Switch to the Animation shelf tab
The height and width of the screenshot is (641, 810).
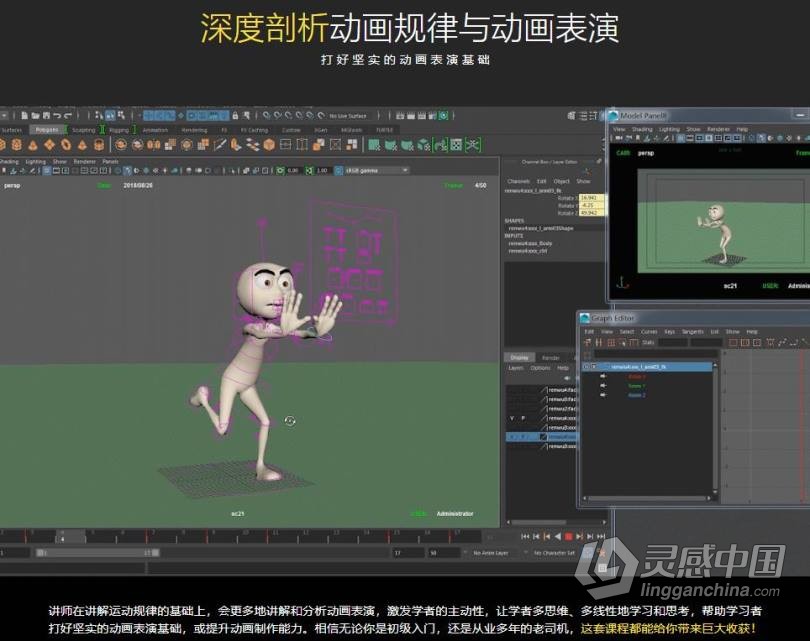pyautogui.click(x=155, y=130)
